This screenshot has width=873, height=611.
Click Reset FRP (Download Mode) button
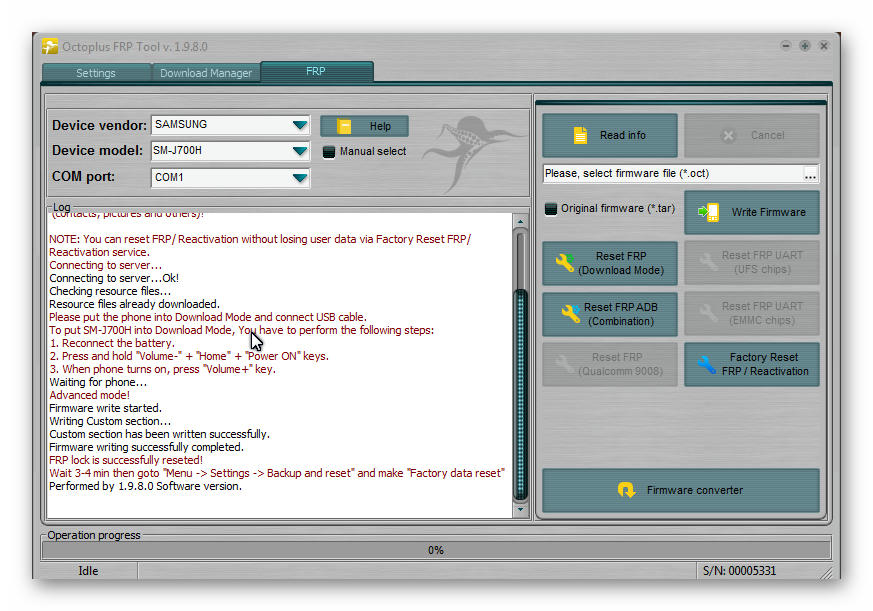pos(610,263)
